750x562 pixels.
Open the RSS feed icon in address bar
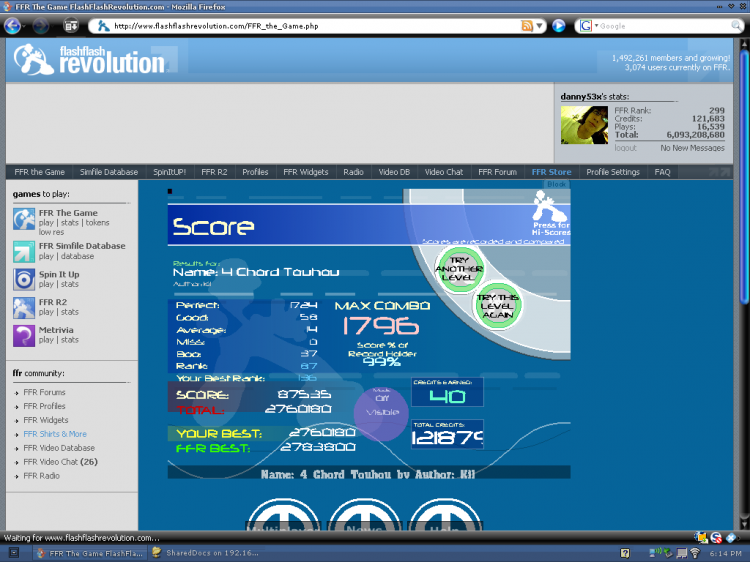pyautogui.click(x=527, y=26)
